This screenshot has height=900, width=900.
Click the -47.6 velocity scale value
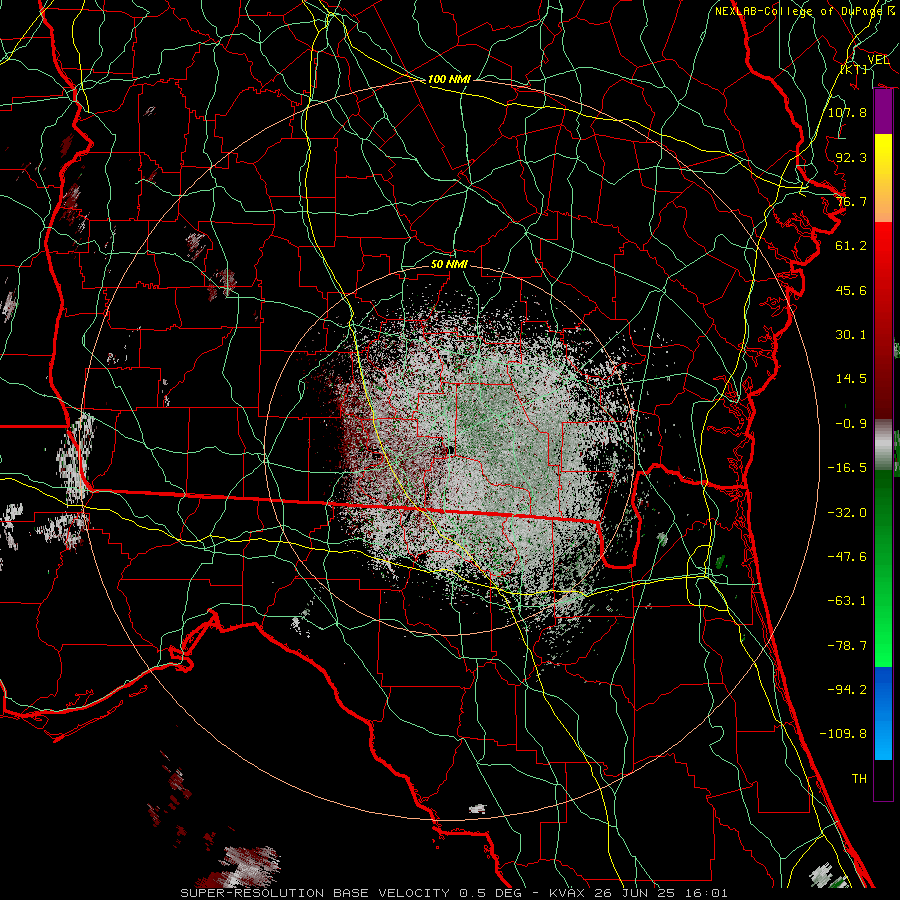coord(847,557)
